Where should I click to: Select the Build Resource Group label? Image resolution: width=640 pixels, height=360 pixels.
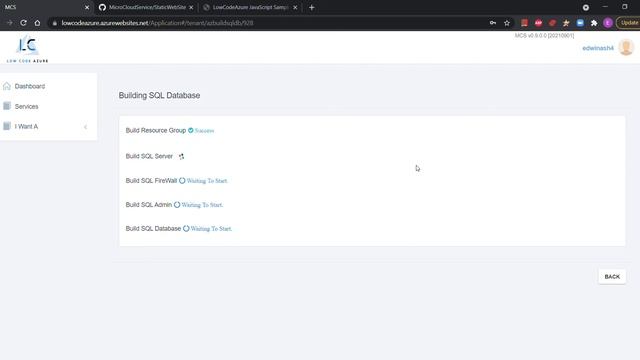[156, 130]
